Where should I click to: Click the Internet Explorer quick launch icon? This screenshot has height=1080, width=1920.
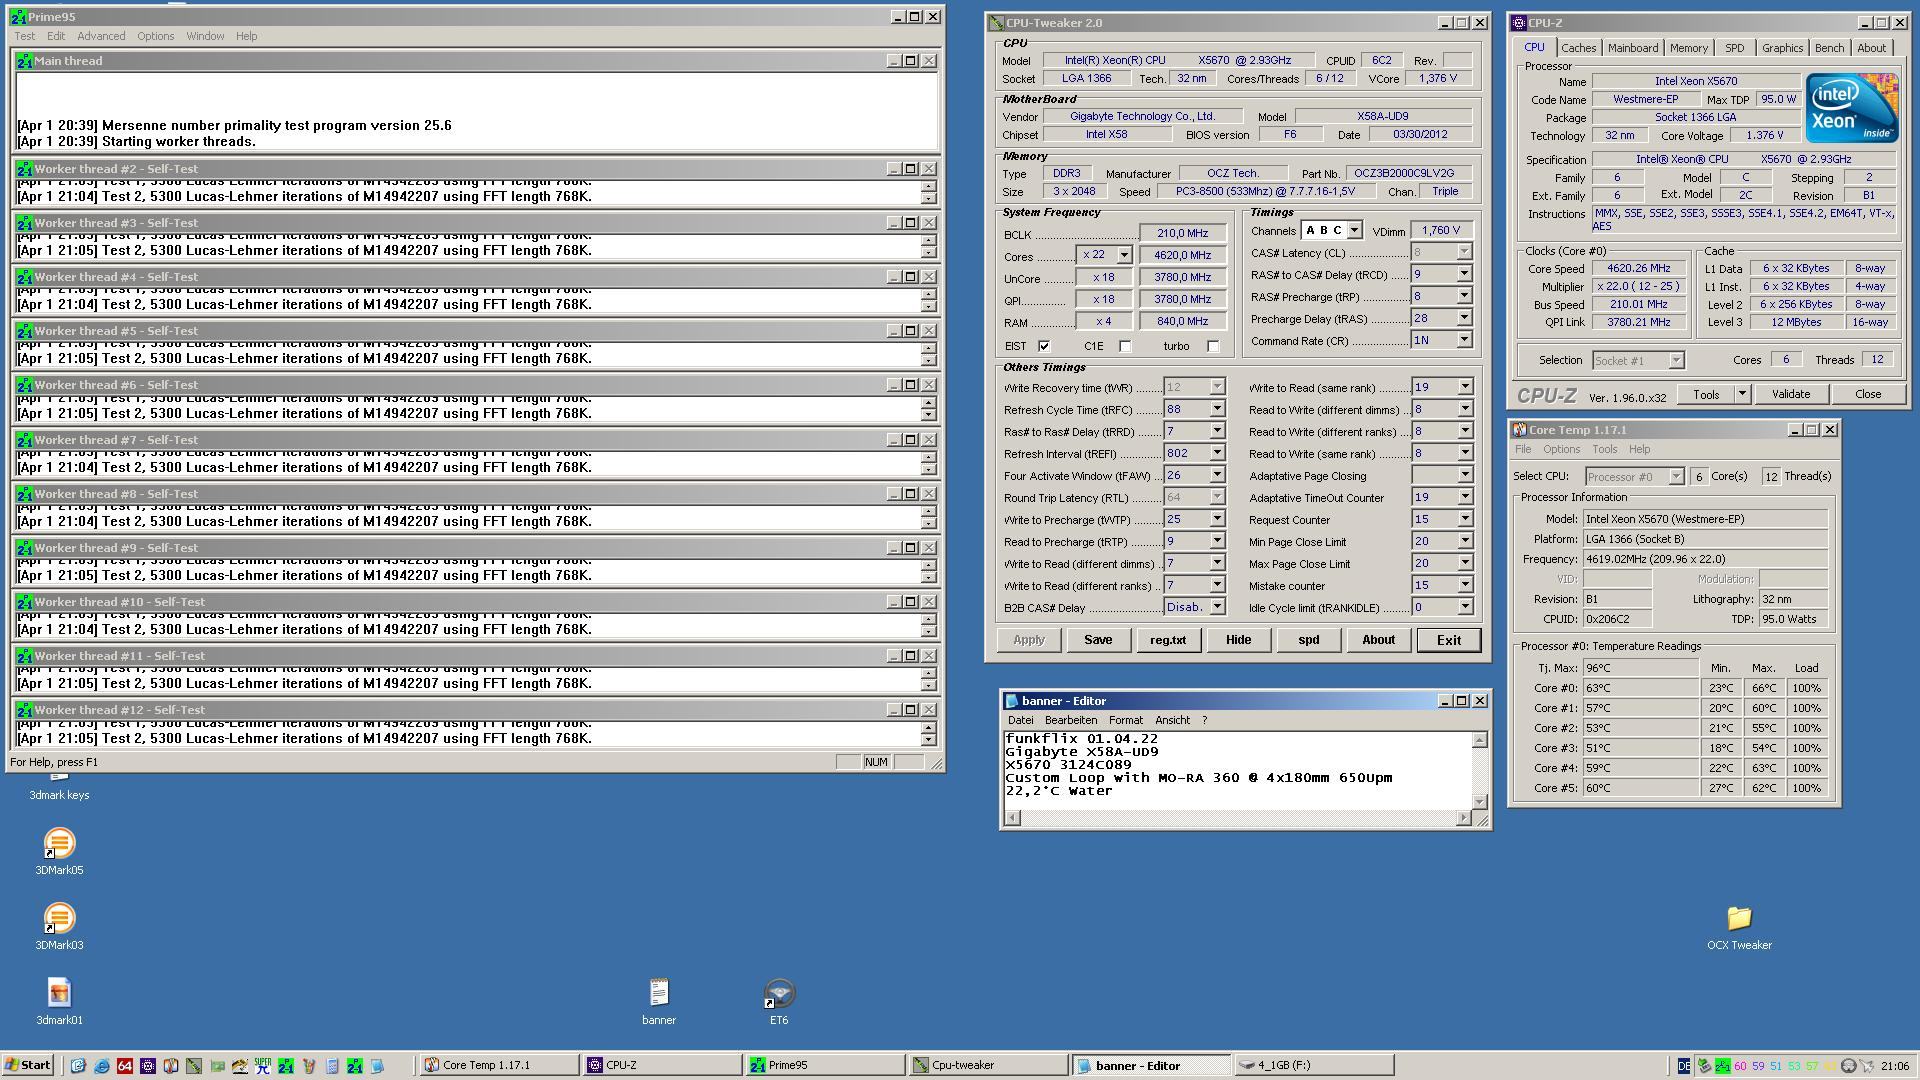coord(101,1066)
